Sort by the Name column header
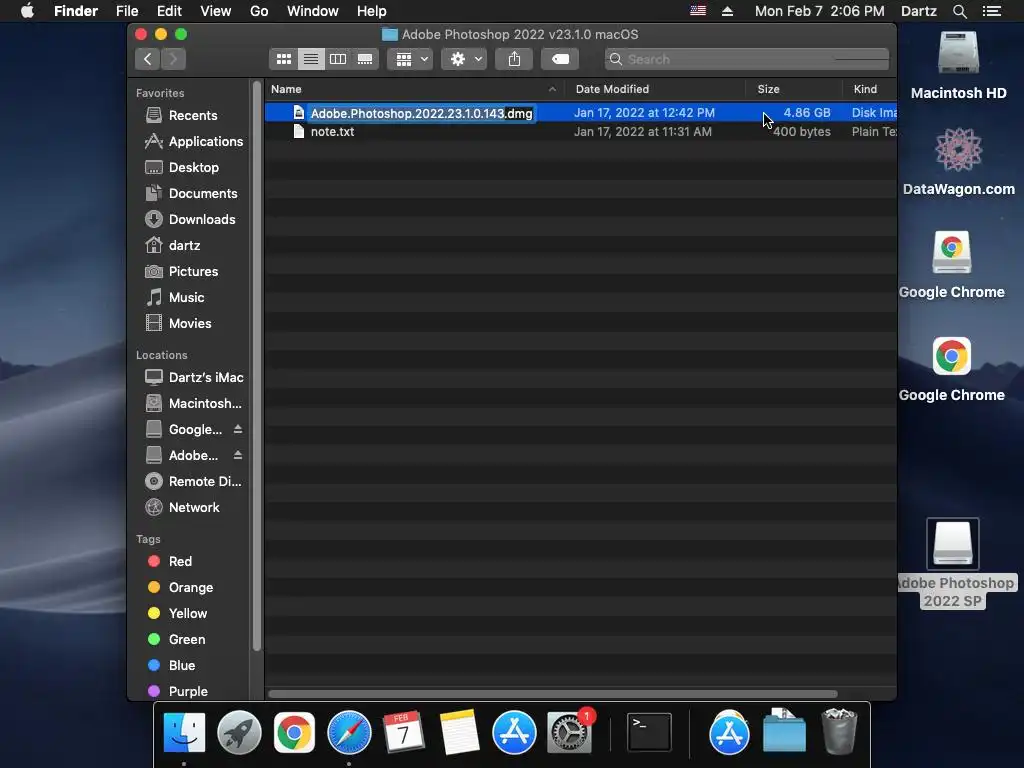This screenshot has height=768, width=1024. pos(415,89)
